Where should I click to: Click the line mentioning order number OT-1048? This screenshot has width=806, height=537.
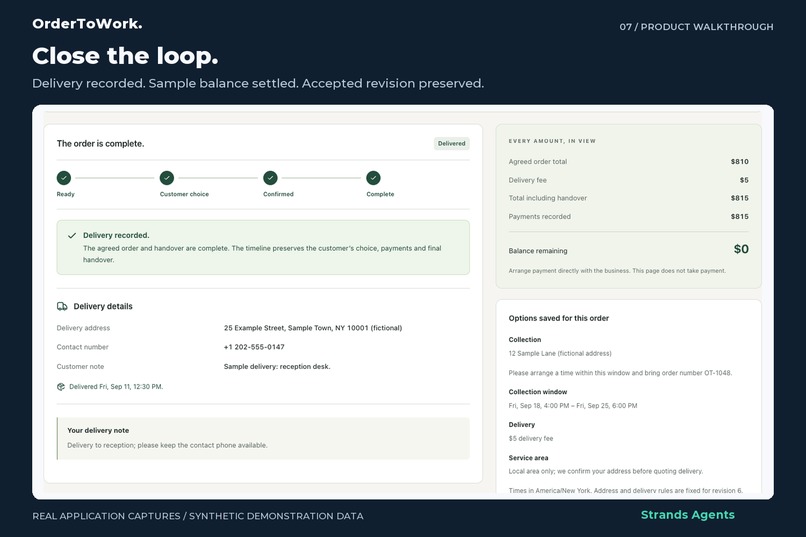tap(620, 373)
